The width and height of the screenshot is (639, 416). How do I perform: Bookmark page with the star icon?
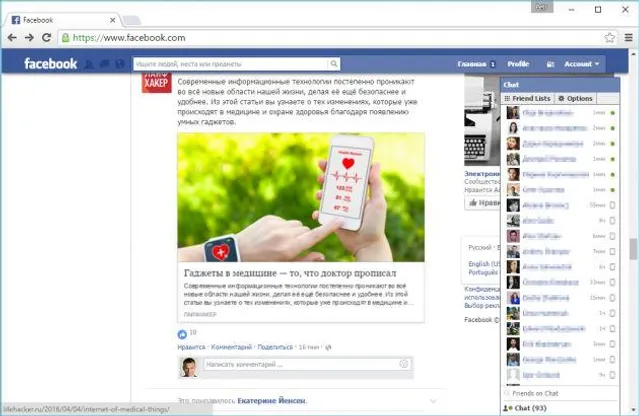point(609,37)
